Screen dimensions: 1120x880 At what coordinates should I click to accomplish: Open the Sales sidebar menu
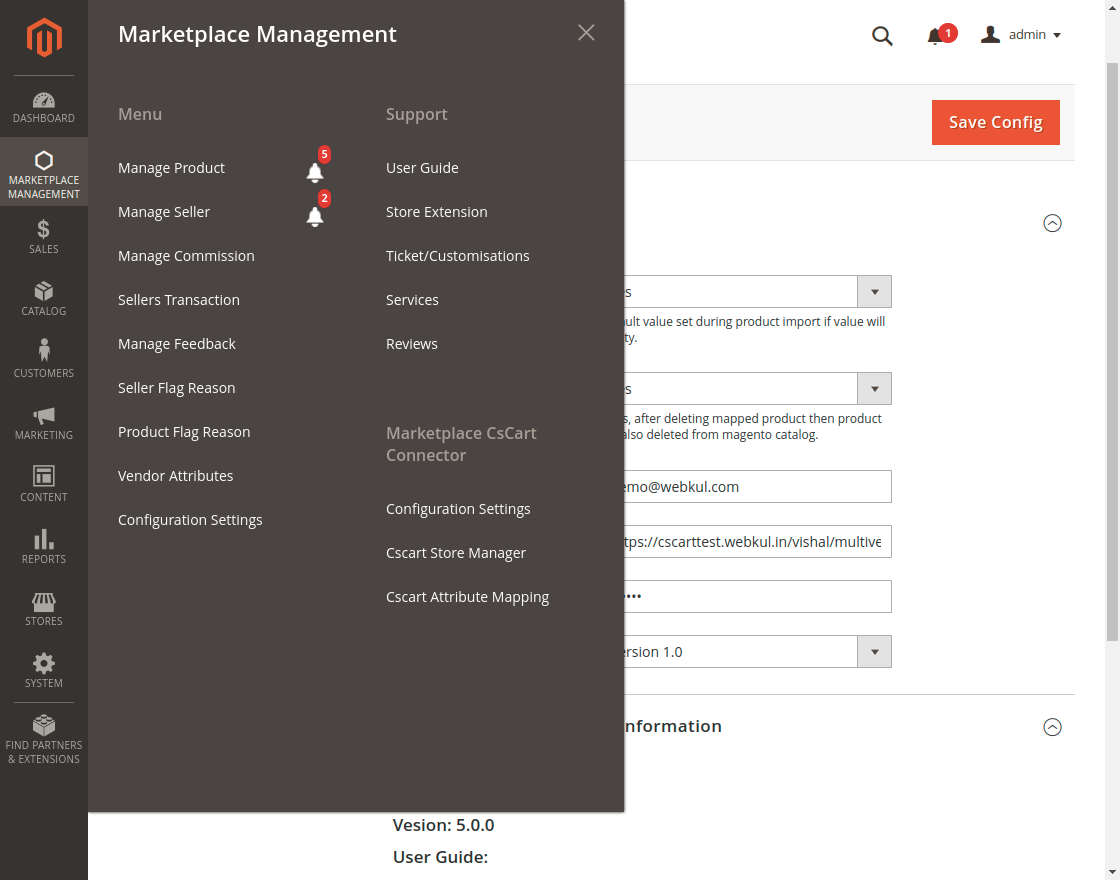pyautogui.click(x=44, y=236)
